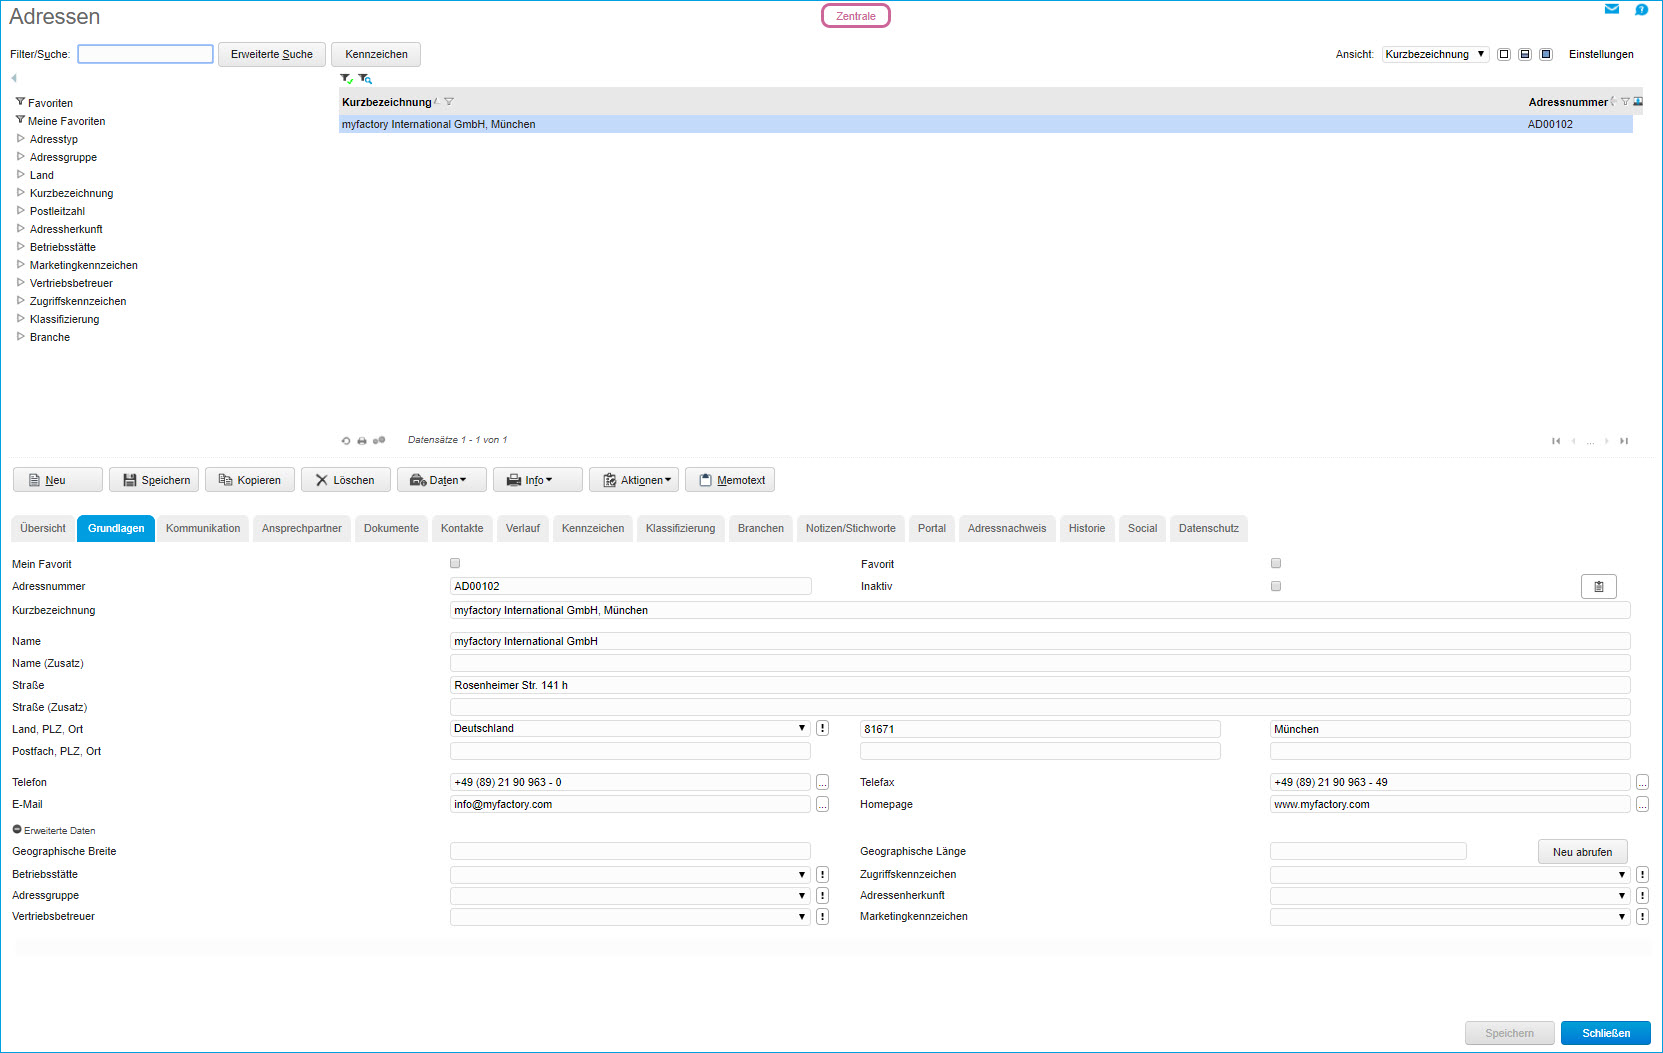Expand the Adressgruppe tree node

[x=21, y=157]
